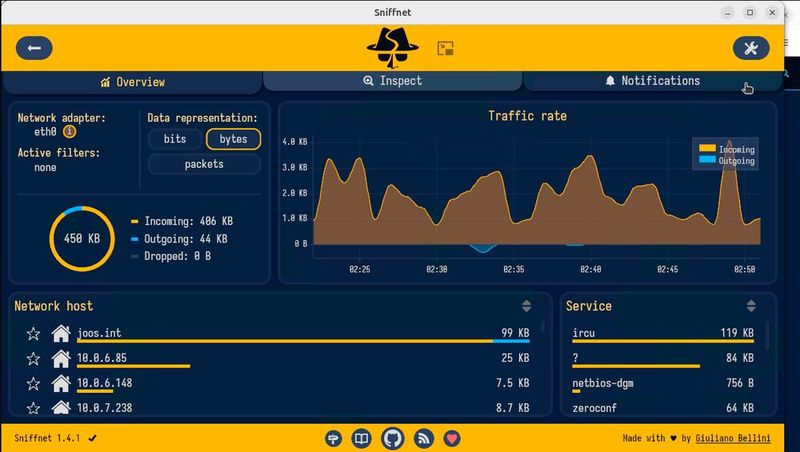Open the wiki book icon
Image resolution: width=800 pixels, height=452 pixels.
pyautogui.click(x=363, y=438)
